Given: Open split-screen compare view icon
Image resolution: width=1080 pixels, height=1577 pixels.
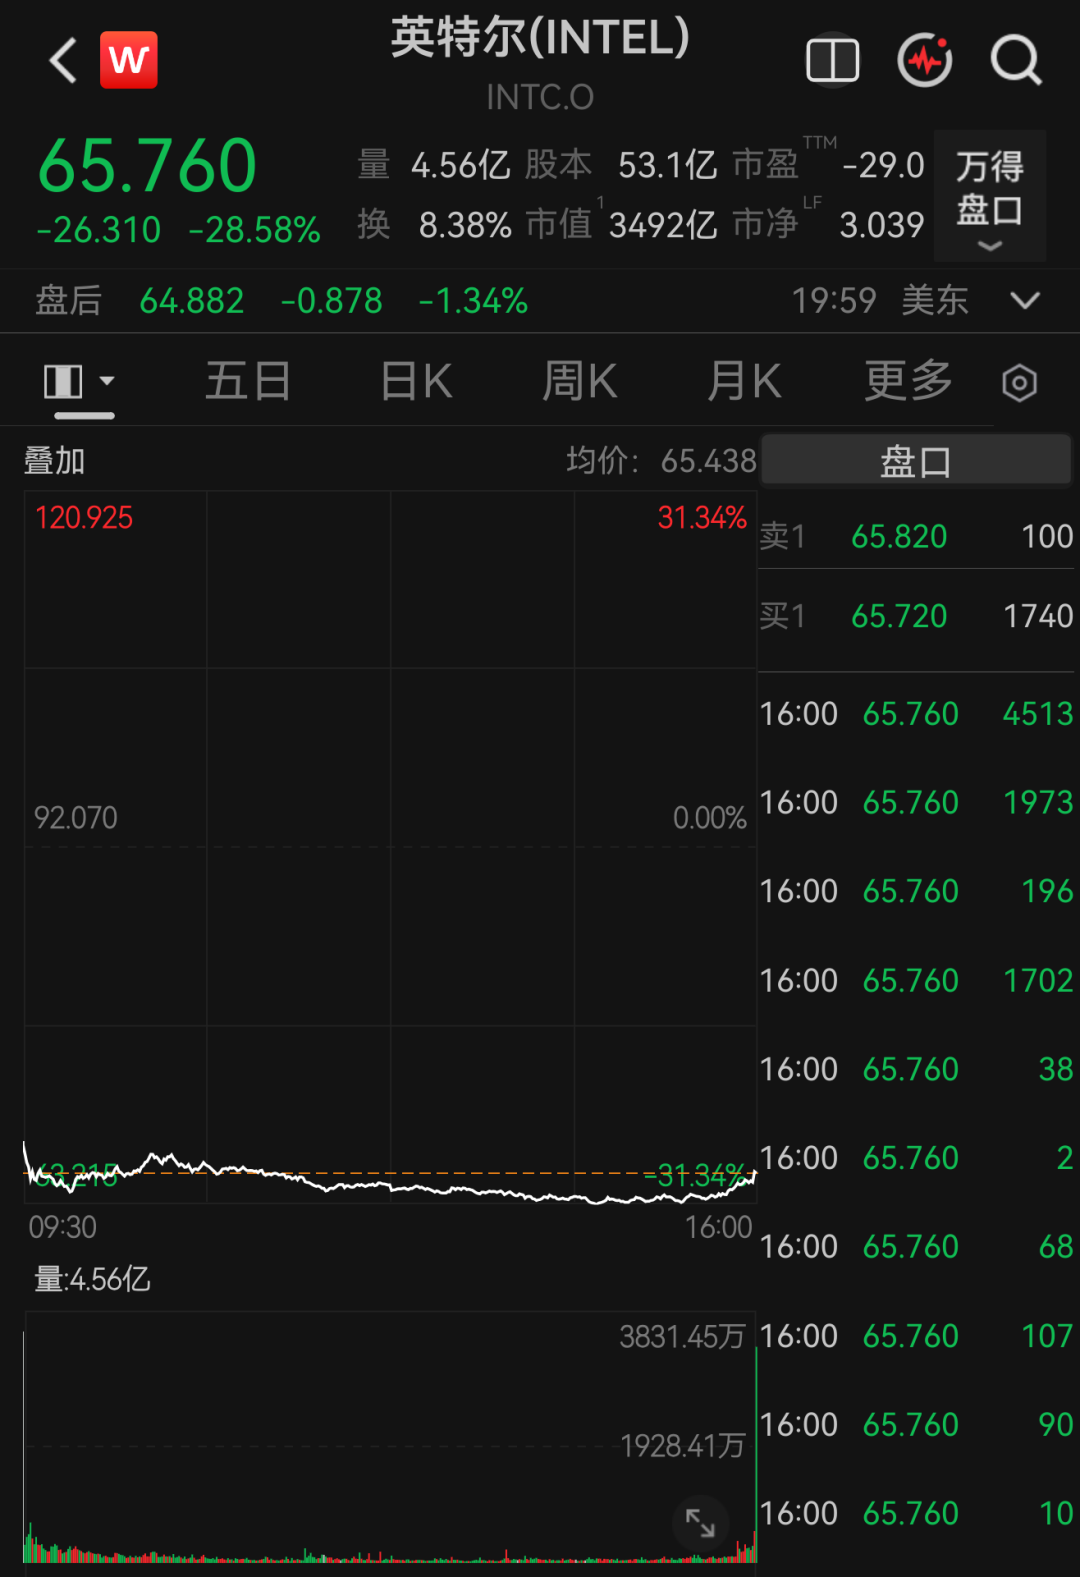Looking at the screenshot, I should [x=833, y=61].
